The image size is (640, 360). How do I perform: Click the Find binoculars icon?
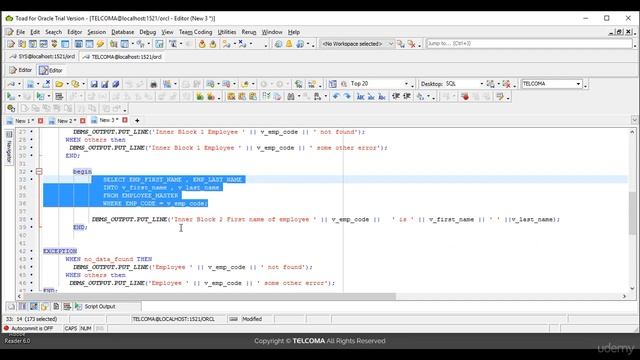291,96
